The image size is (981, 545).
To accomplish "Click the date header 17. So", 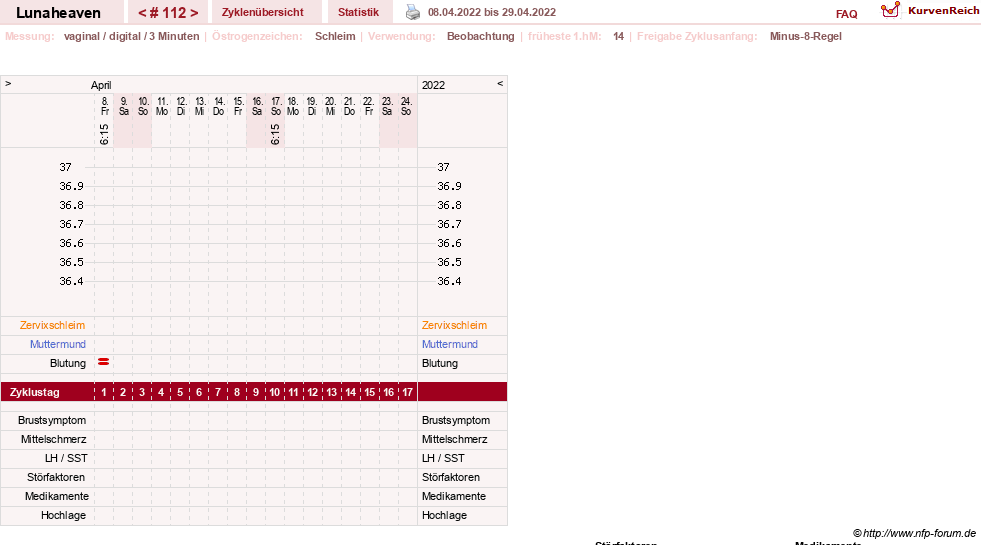I will [x=276, y=106].
